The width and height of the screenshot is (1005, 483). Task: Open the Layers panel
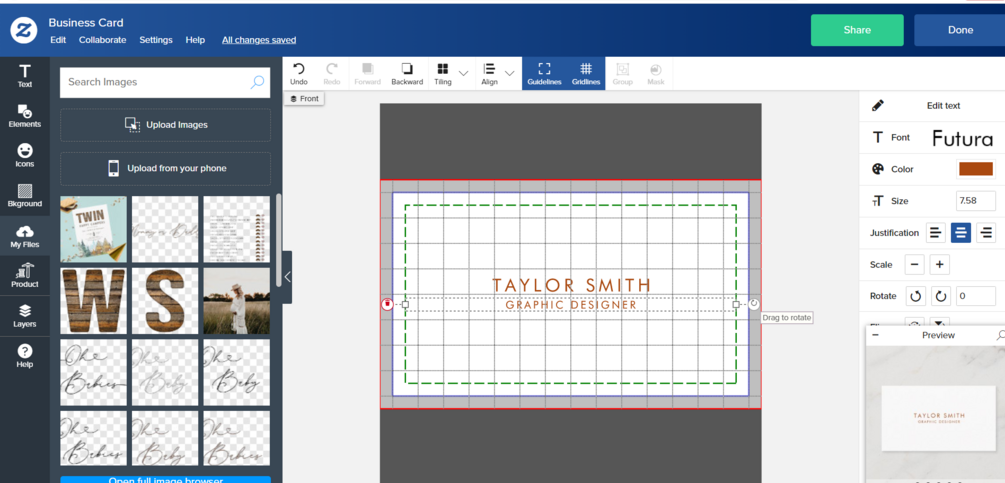click(24, 315)
